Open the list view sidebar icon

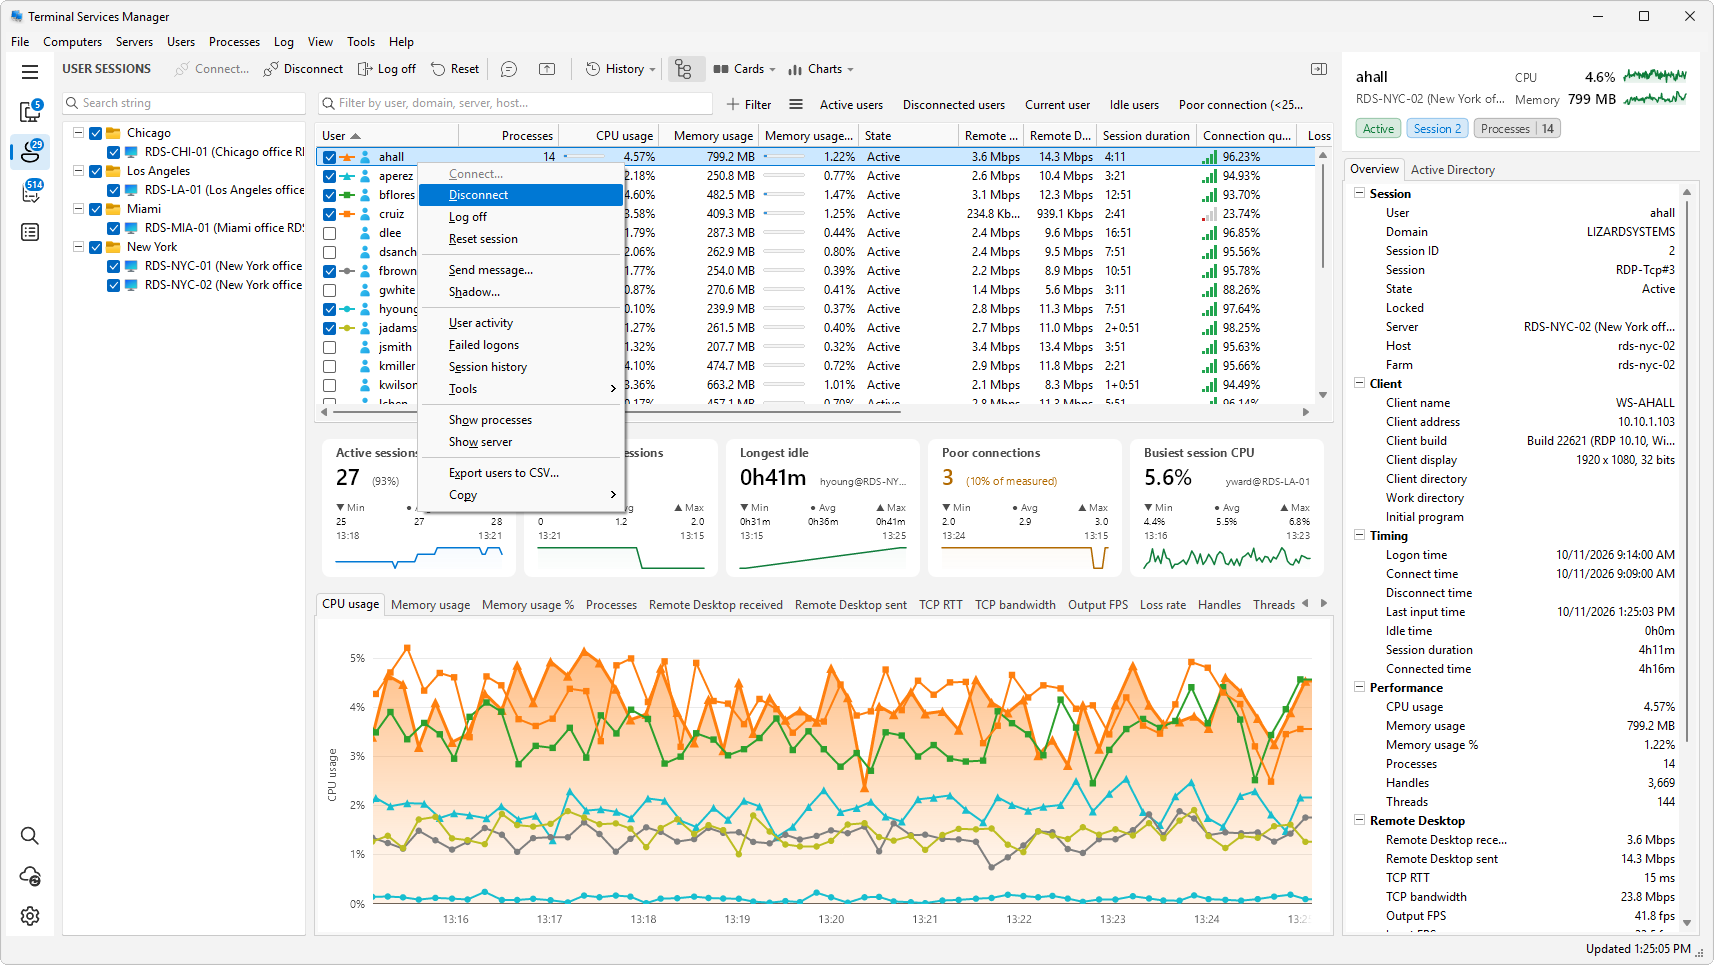coord(30,232)
